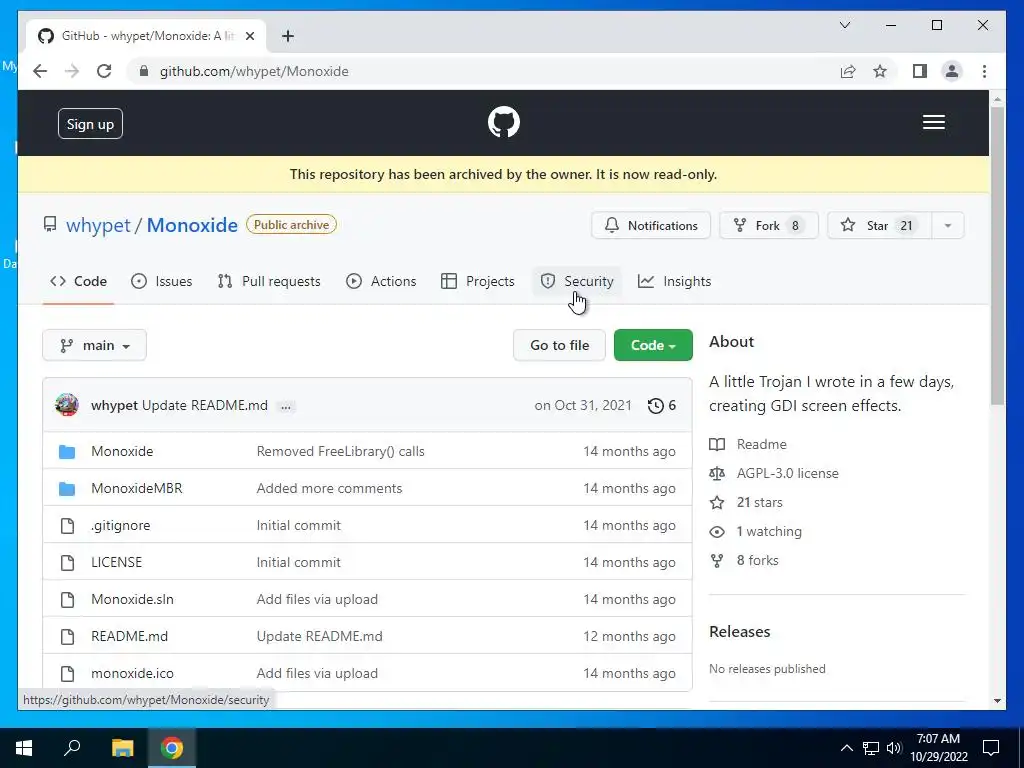Click the star icon next to 21 stars

(717, 502)
